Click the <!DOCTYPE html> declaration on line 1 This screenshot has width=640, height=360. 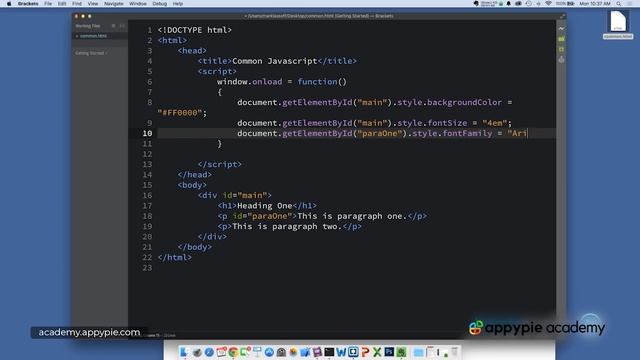pyautogui.click(x=195, y=30)
